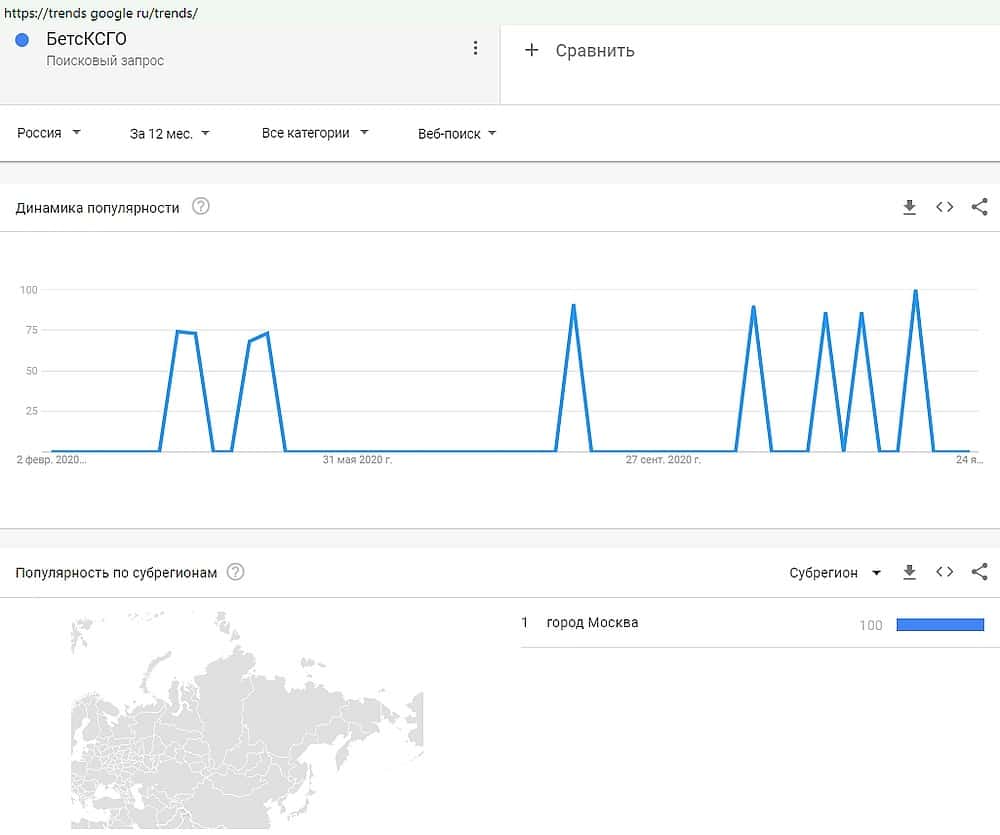Change the Субрегион view dropdown
The height and width of the screenshot is (835, 1000).
pyautogui.click(x=834, y=573)
